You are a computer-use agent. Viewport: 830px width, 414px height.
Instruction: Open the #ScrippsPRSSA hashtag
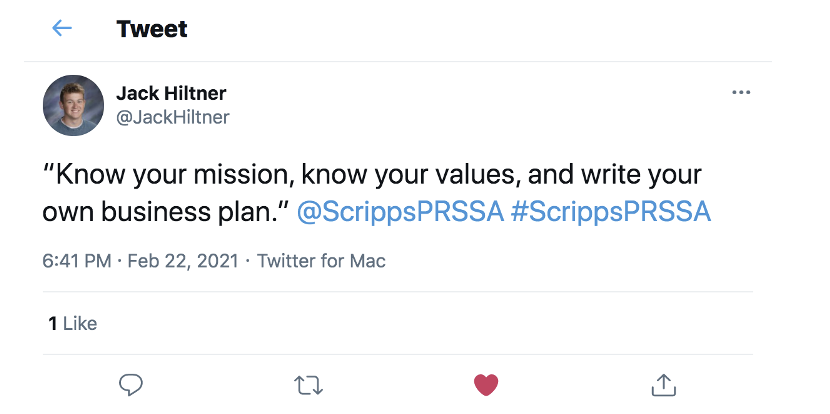611,212
